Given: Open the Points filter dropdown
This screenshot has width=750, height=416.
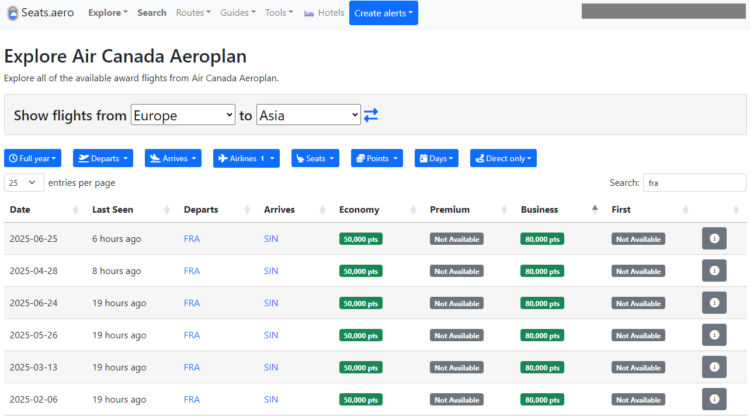Looking at the screenshot, I should tap(376, 158).
